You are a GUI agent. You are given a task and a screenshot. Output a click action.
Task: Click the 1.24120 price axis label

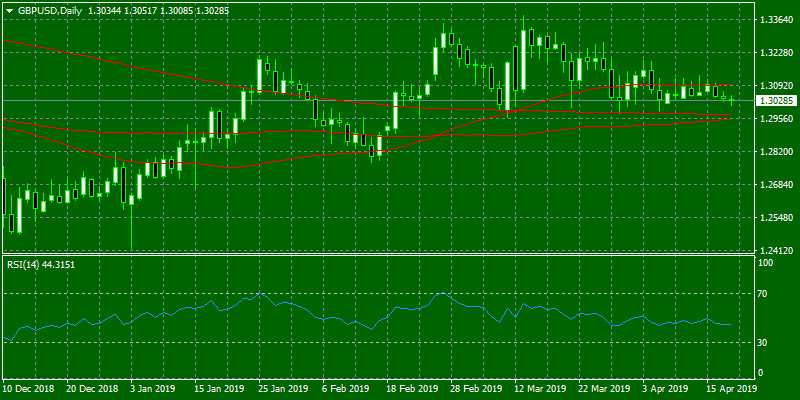tap(776, 251)
